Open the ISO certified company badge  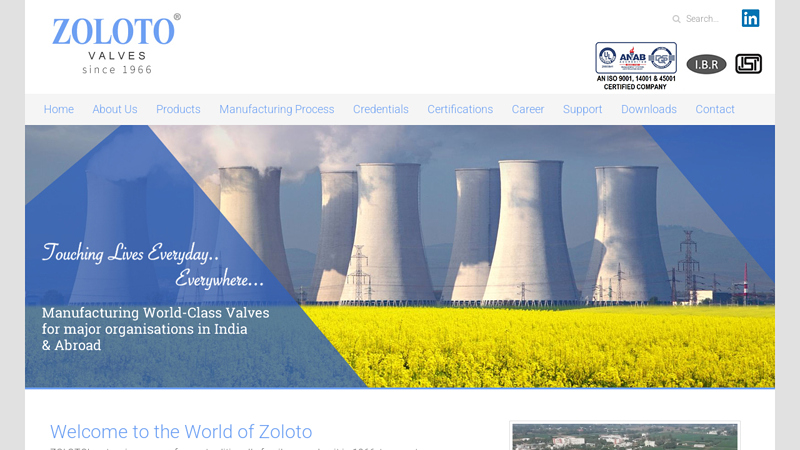click(636, 66)
